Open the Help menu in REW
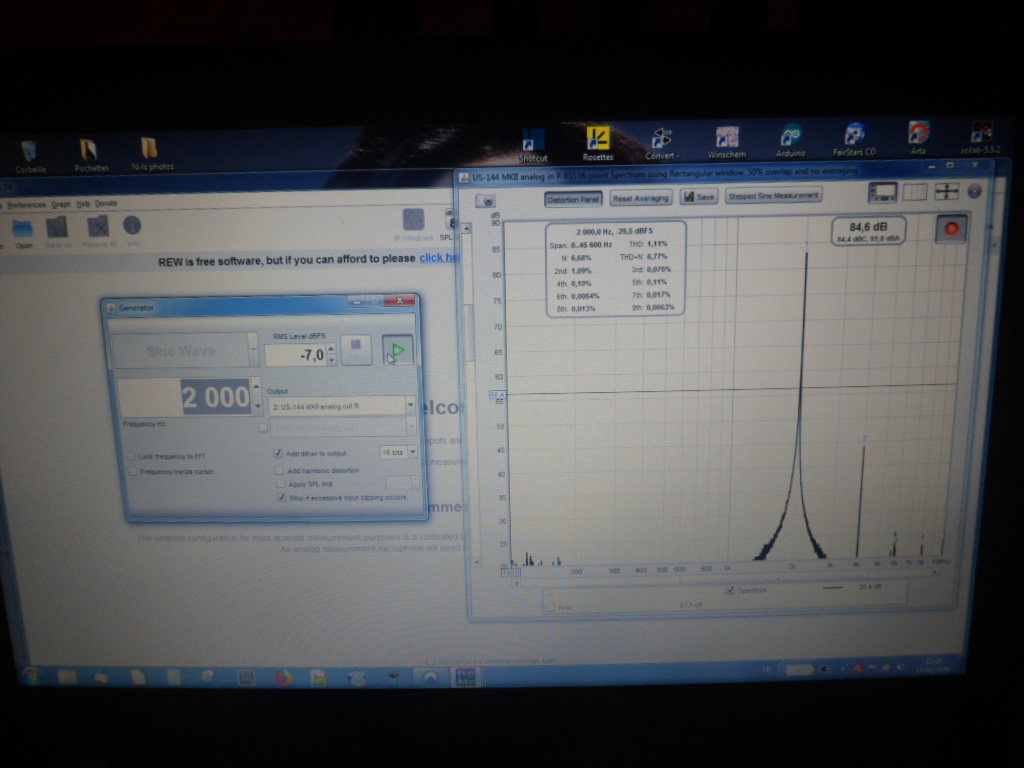Viewport: 1024px width, 768px height. (83, 204)
